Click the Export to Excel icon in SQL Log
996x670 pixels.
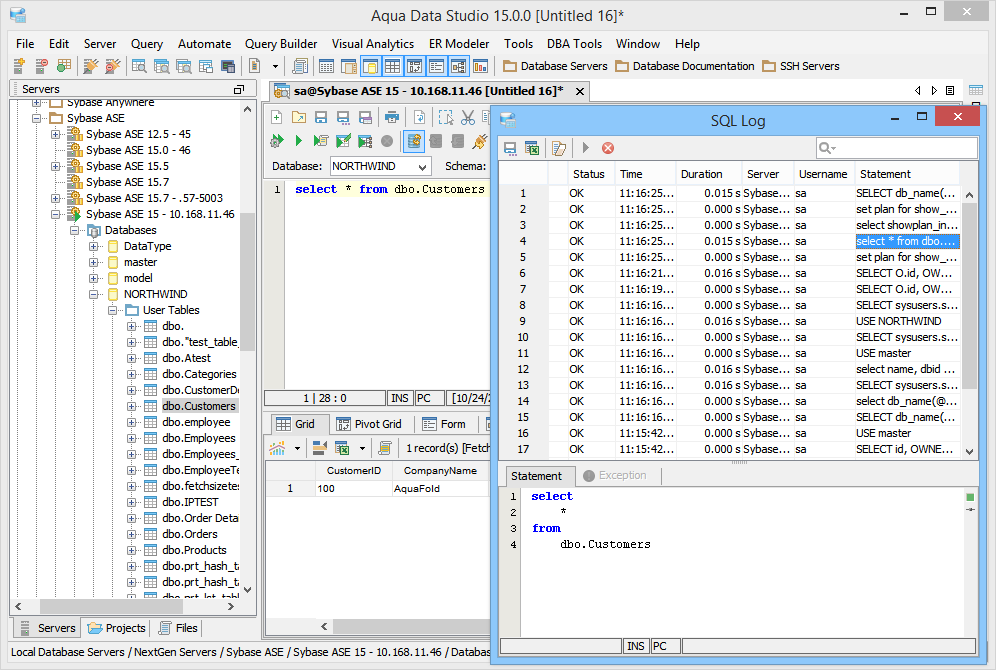[532, 148]
